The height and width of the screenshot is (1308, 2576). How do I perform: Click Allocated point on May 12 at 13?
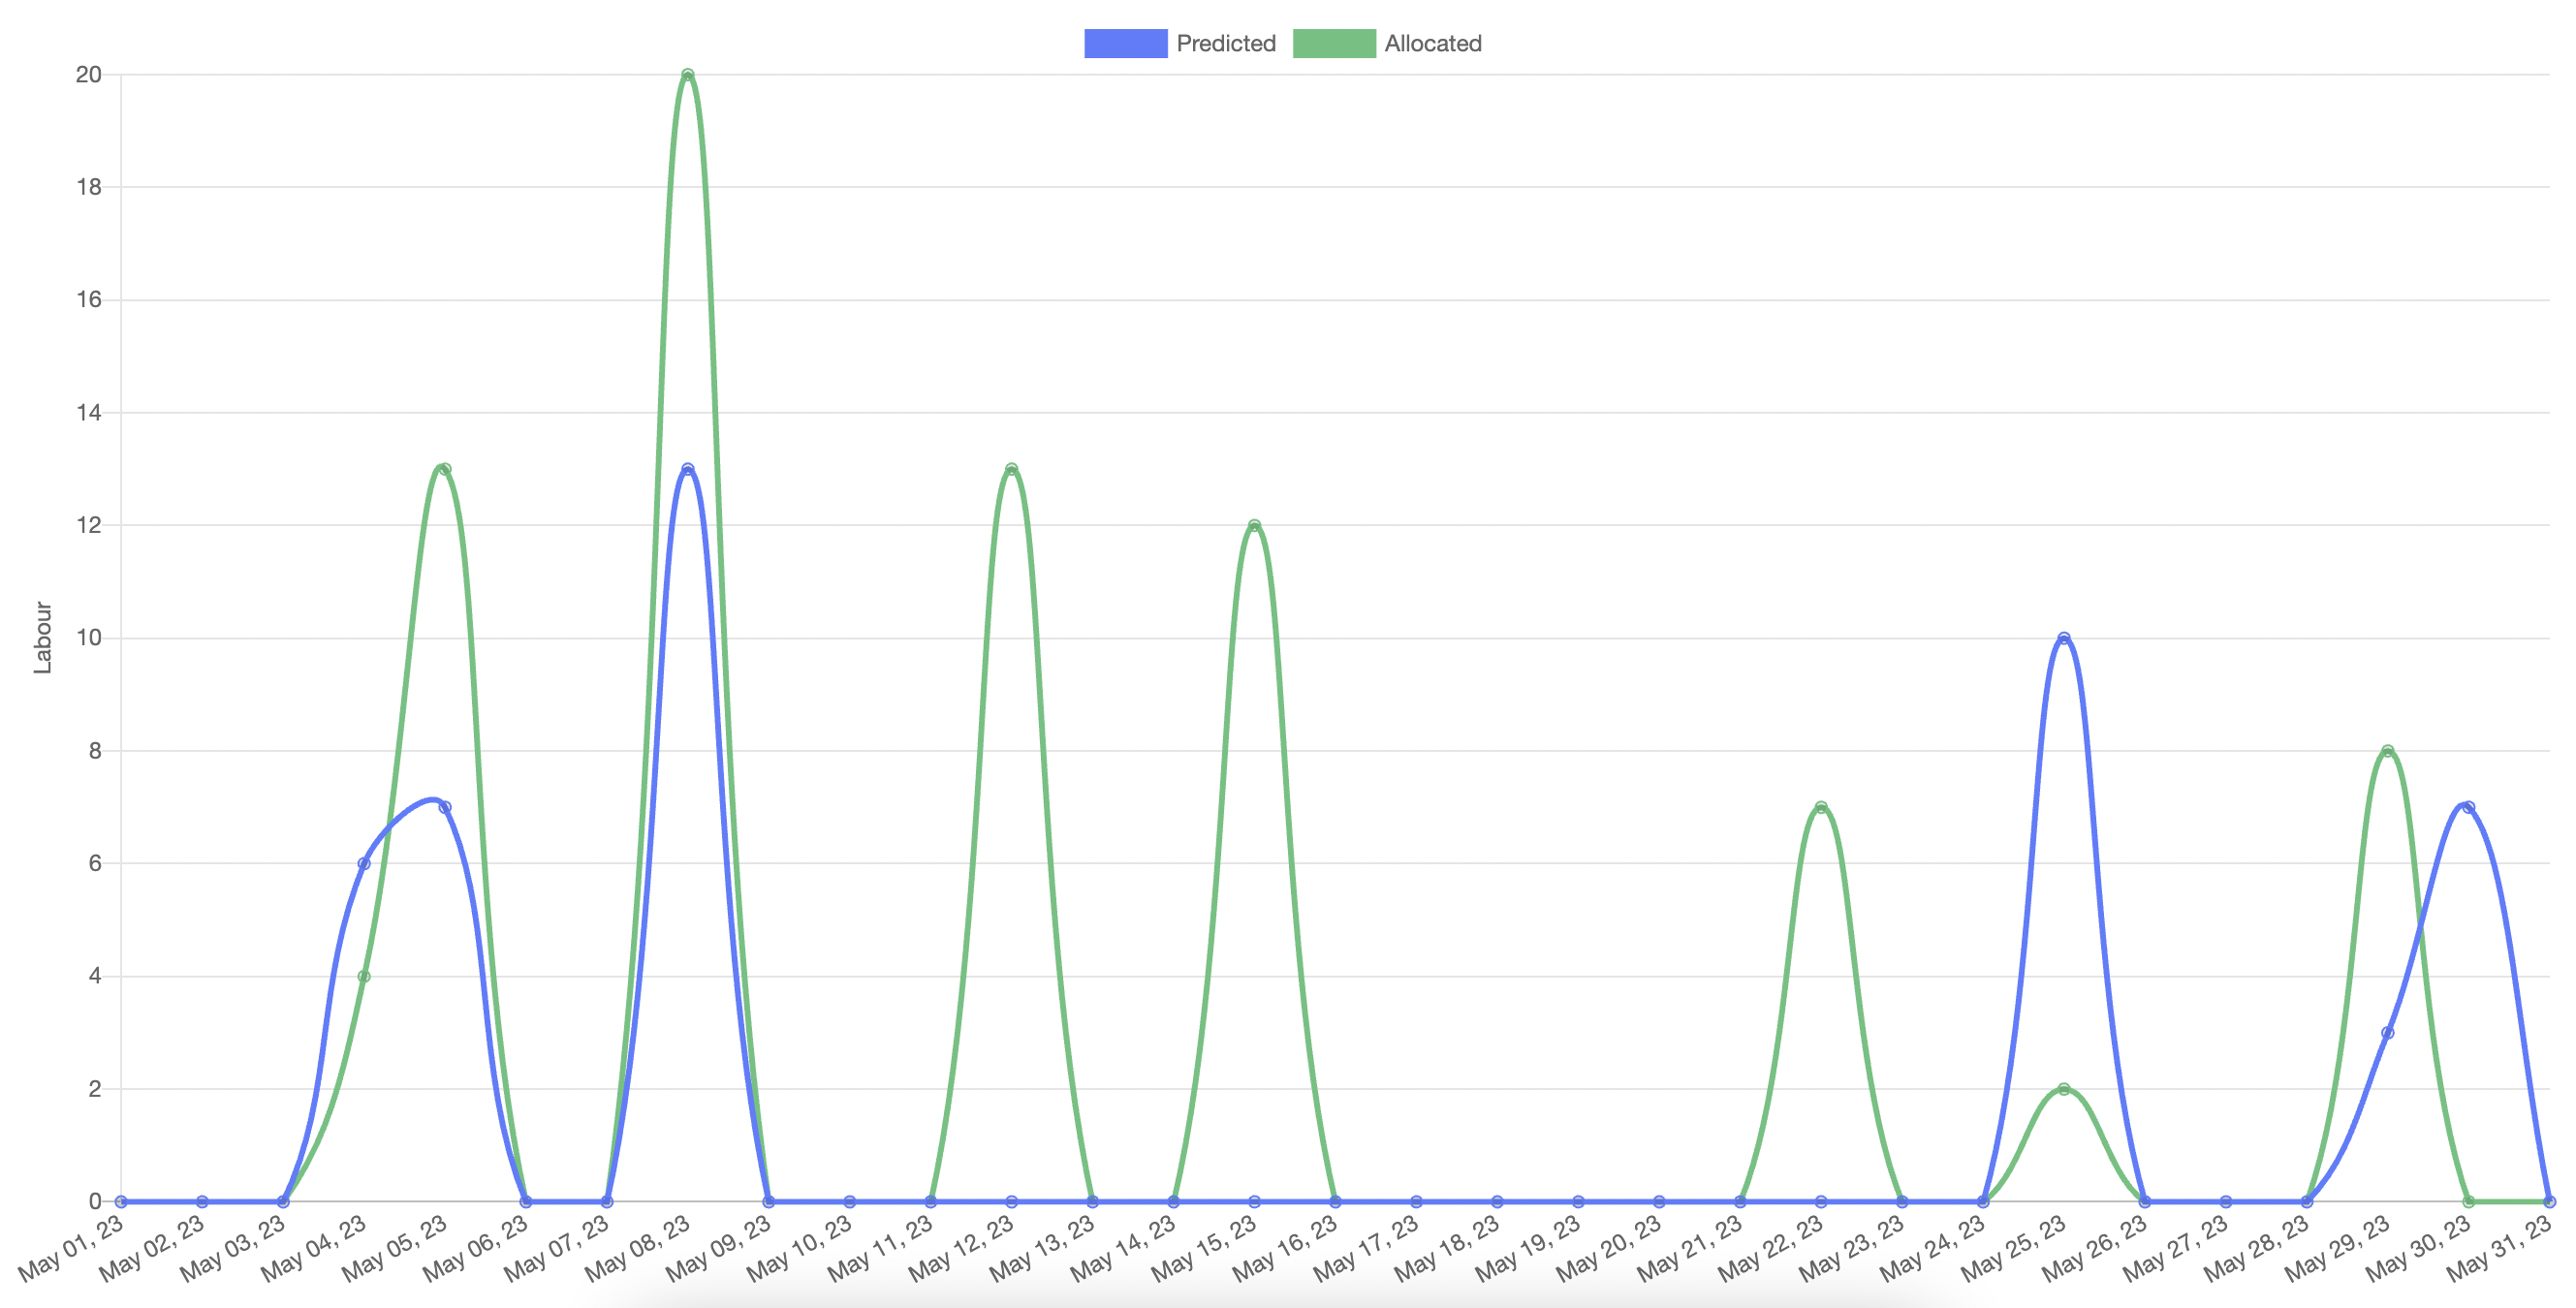[x=1011, y=469]
